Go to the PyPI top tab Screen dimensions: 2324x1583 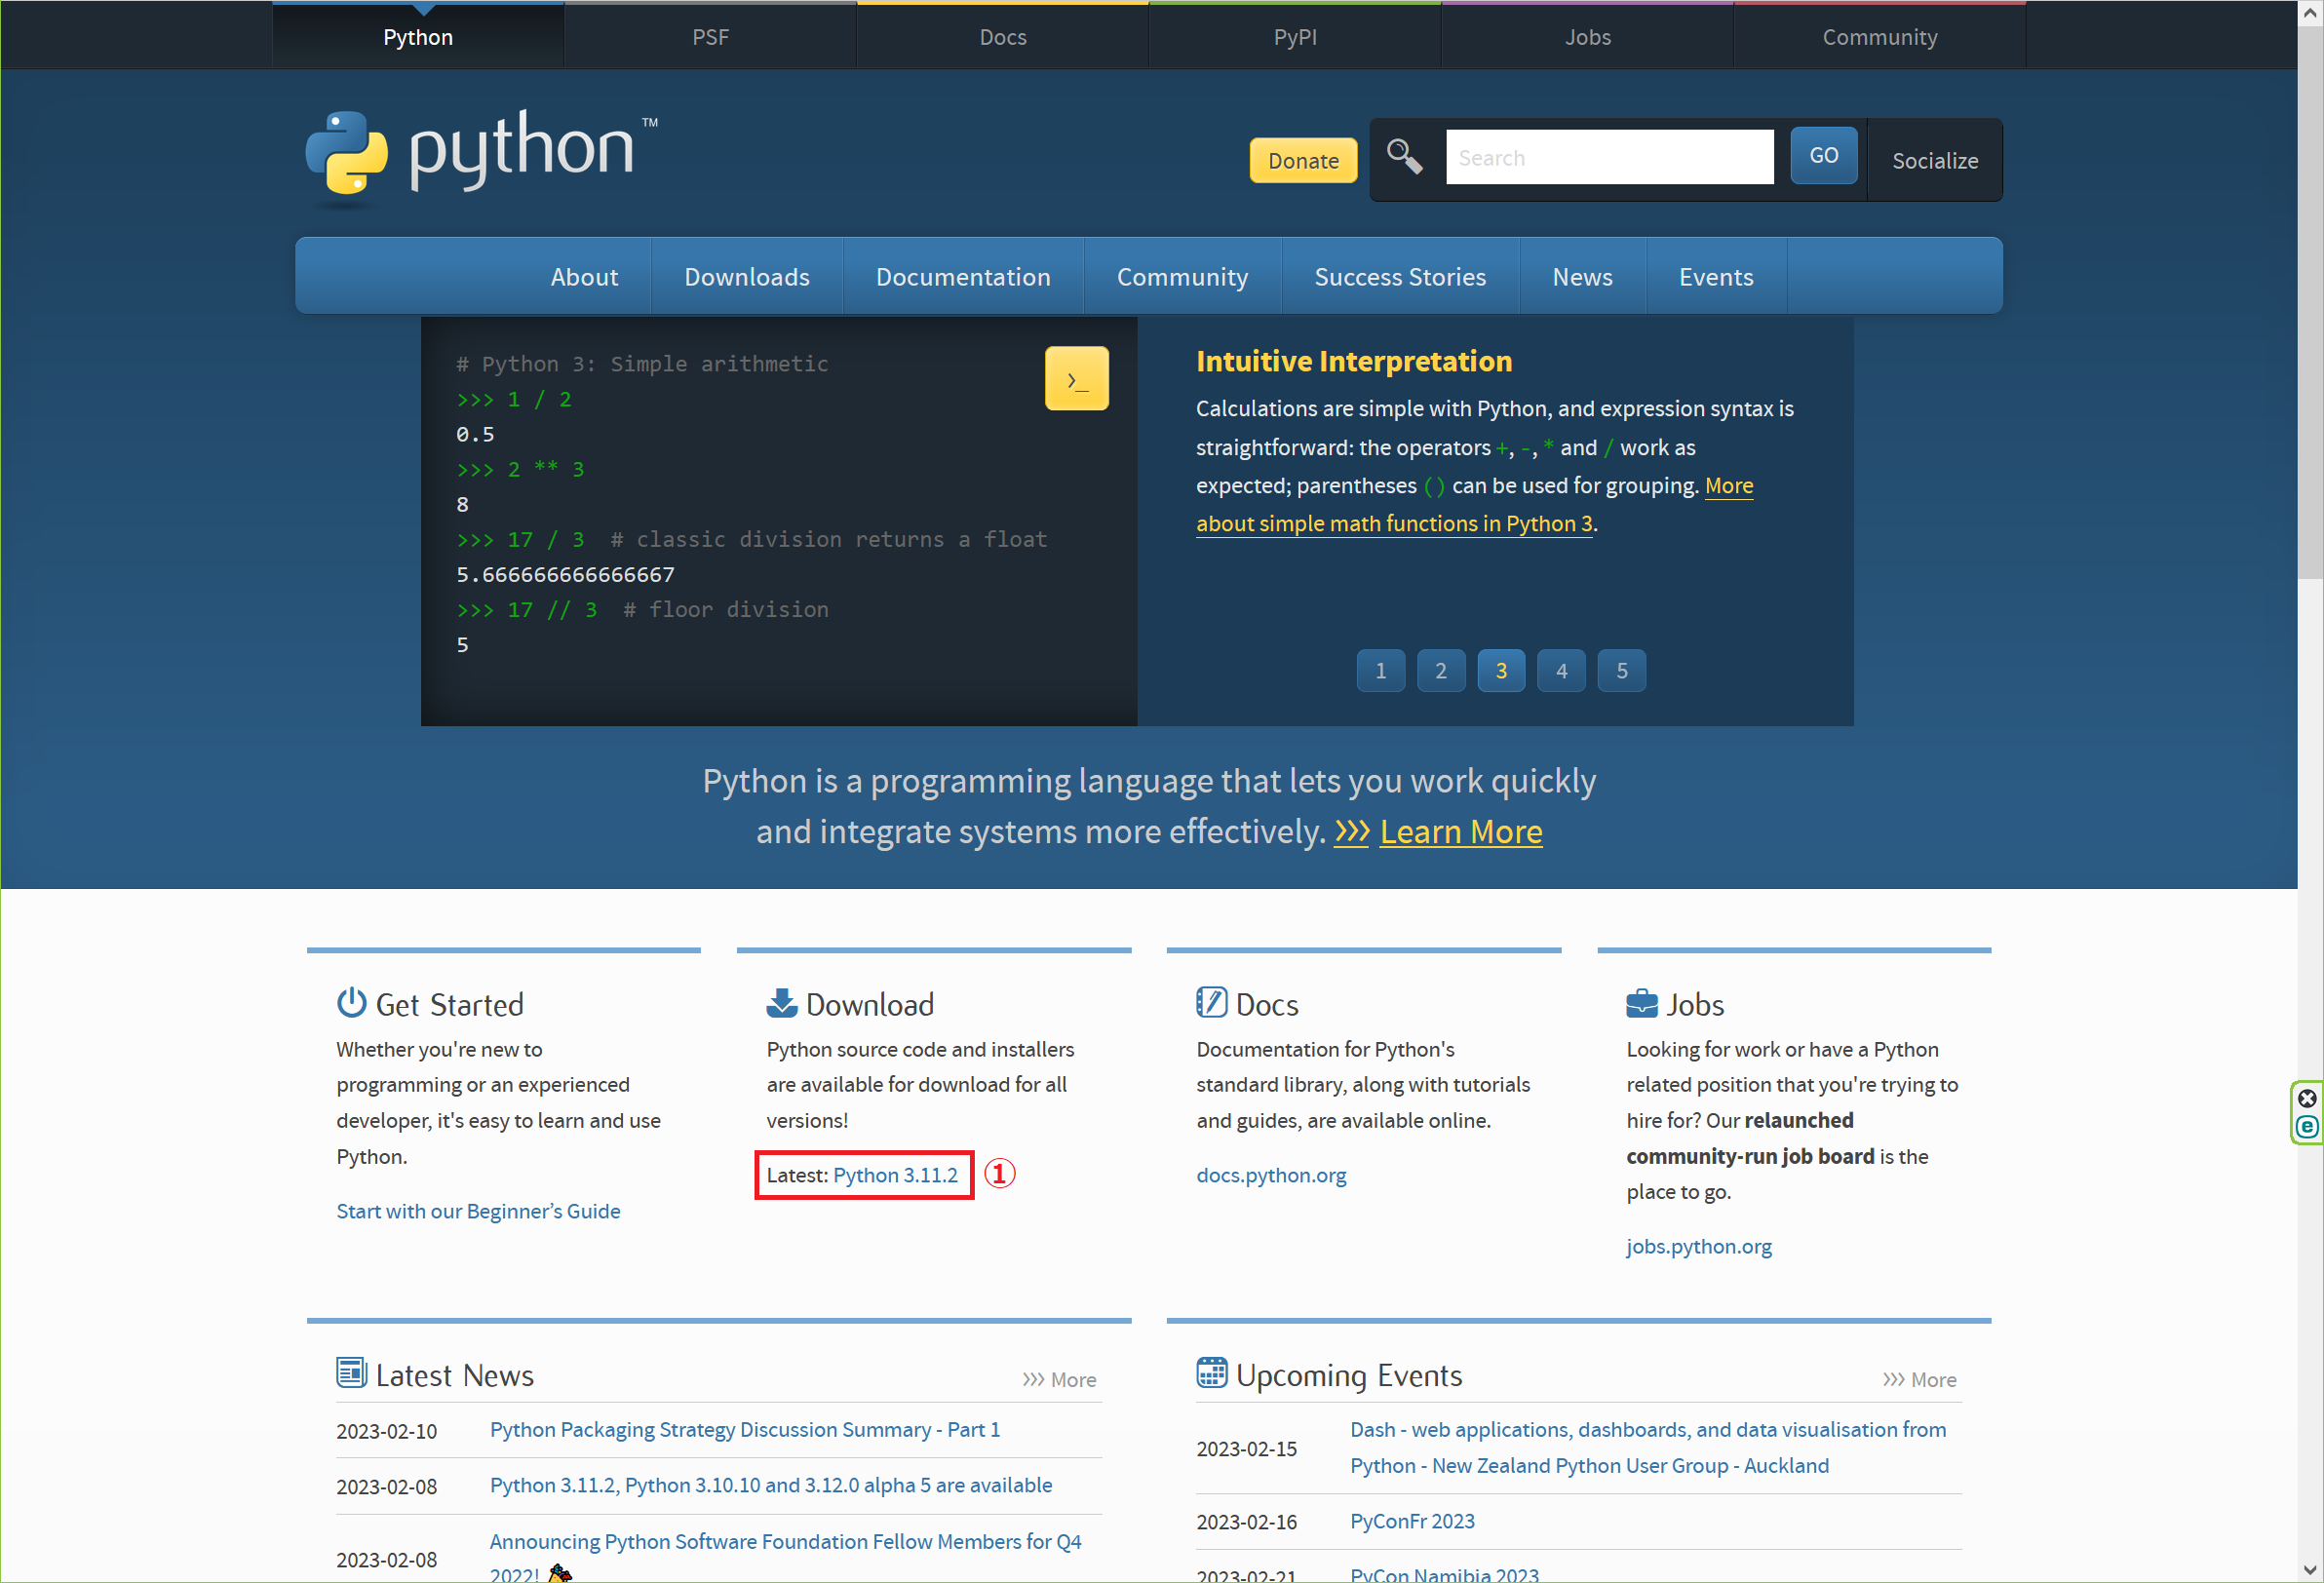1295,37
